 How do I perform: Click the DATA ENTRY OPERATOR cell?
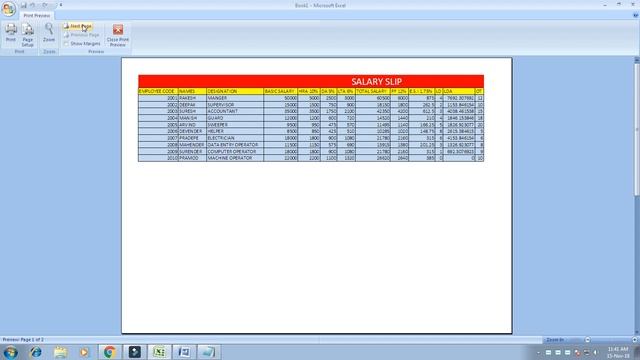pos(235,144)
